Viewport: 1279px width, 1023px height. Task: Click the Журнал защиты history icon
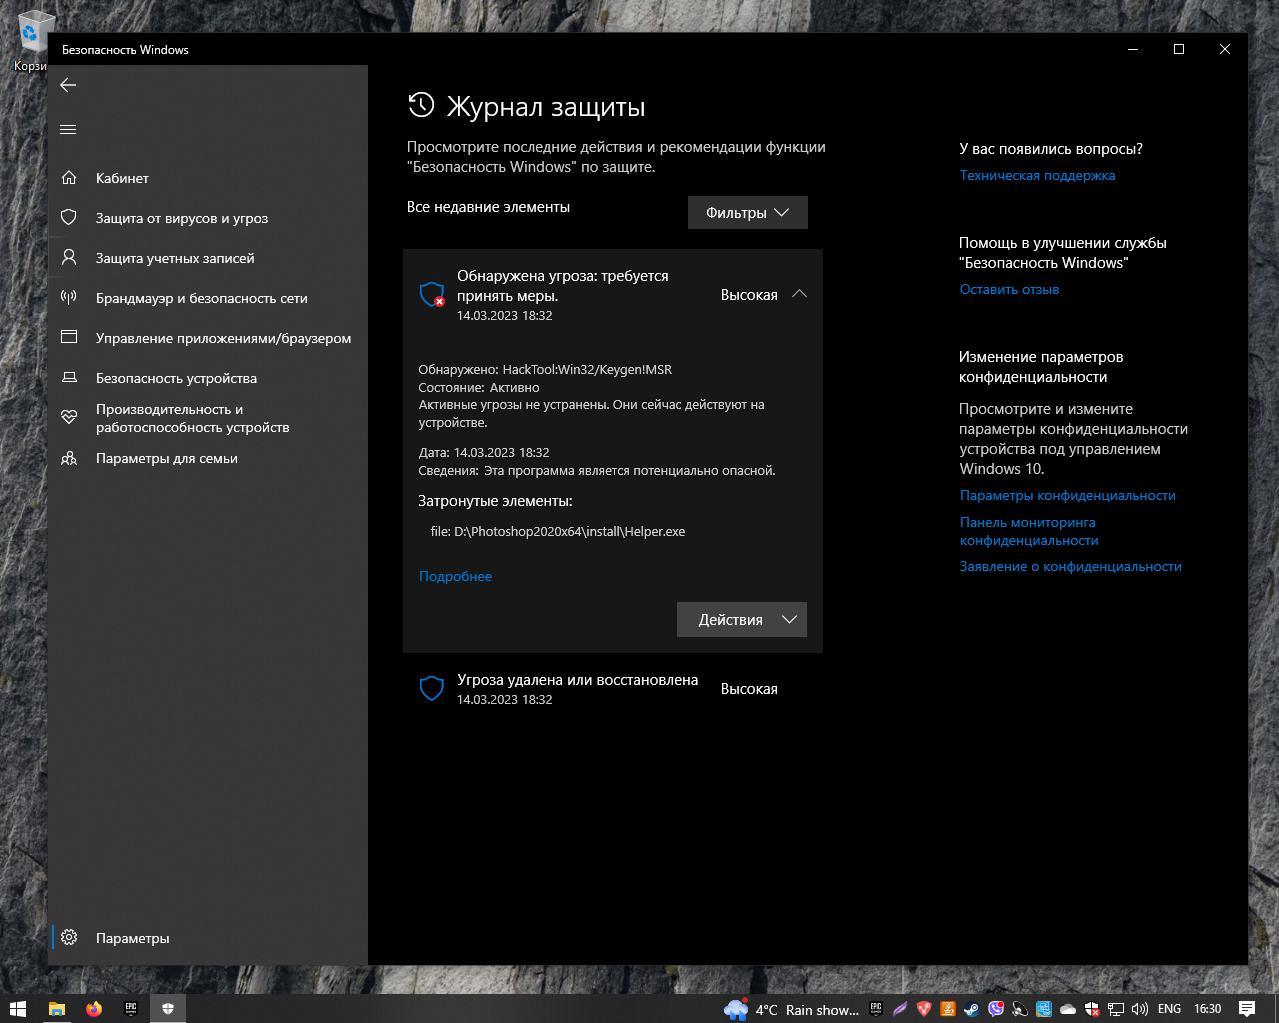tap(421, 105)
